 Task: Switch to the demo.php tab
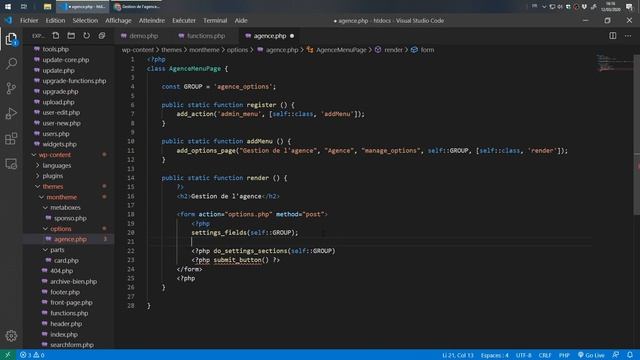pyautogui.click(x=140, y=36)
